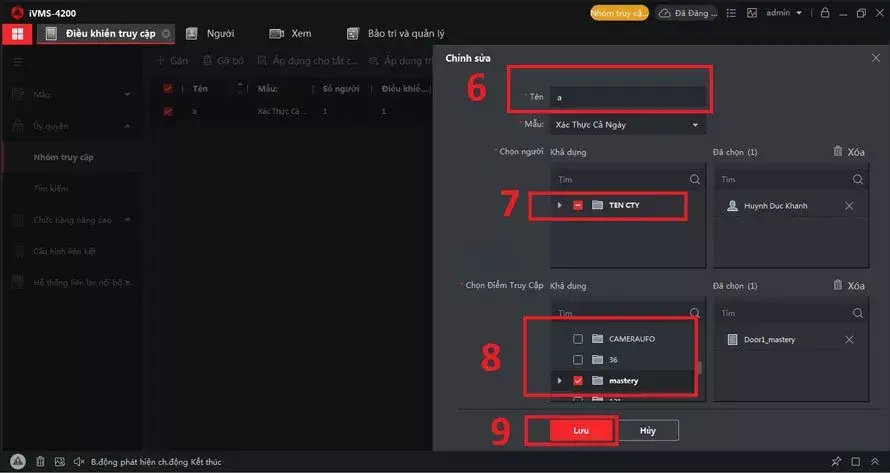
Task: Clear alarms with the status bar trash icon
Action: 40,462
